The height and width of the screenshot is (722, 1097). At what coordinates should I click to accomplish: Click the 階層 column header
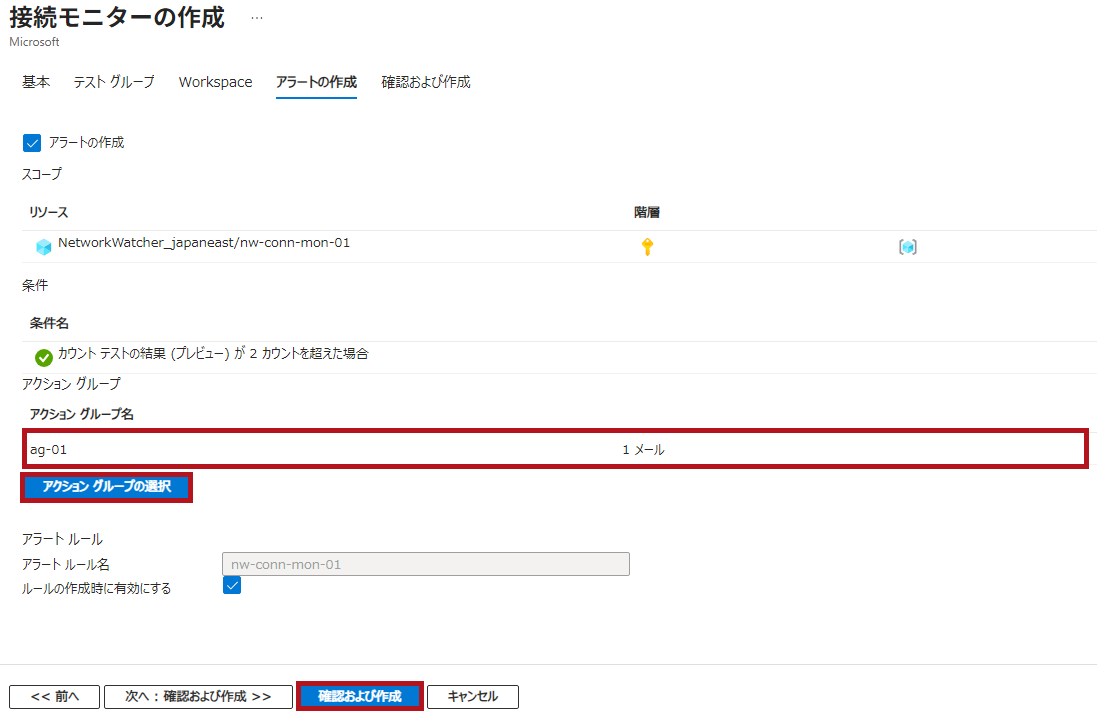(647, 212)
